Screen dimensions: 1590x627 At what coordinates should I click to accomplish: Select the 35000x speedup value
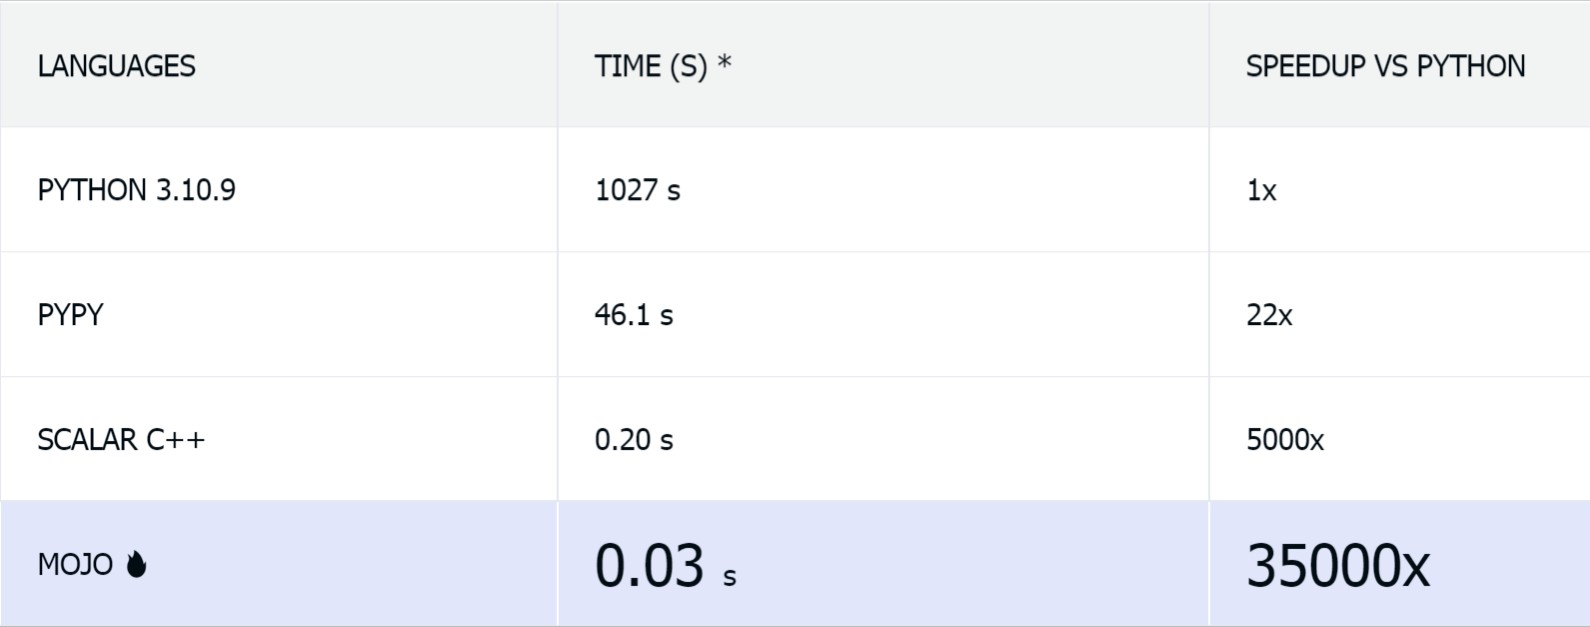point(1338,565)
